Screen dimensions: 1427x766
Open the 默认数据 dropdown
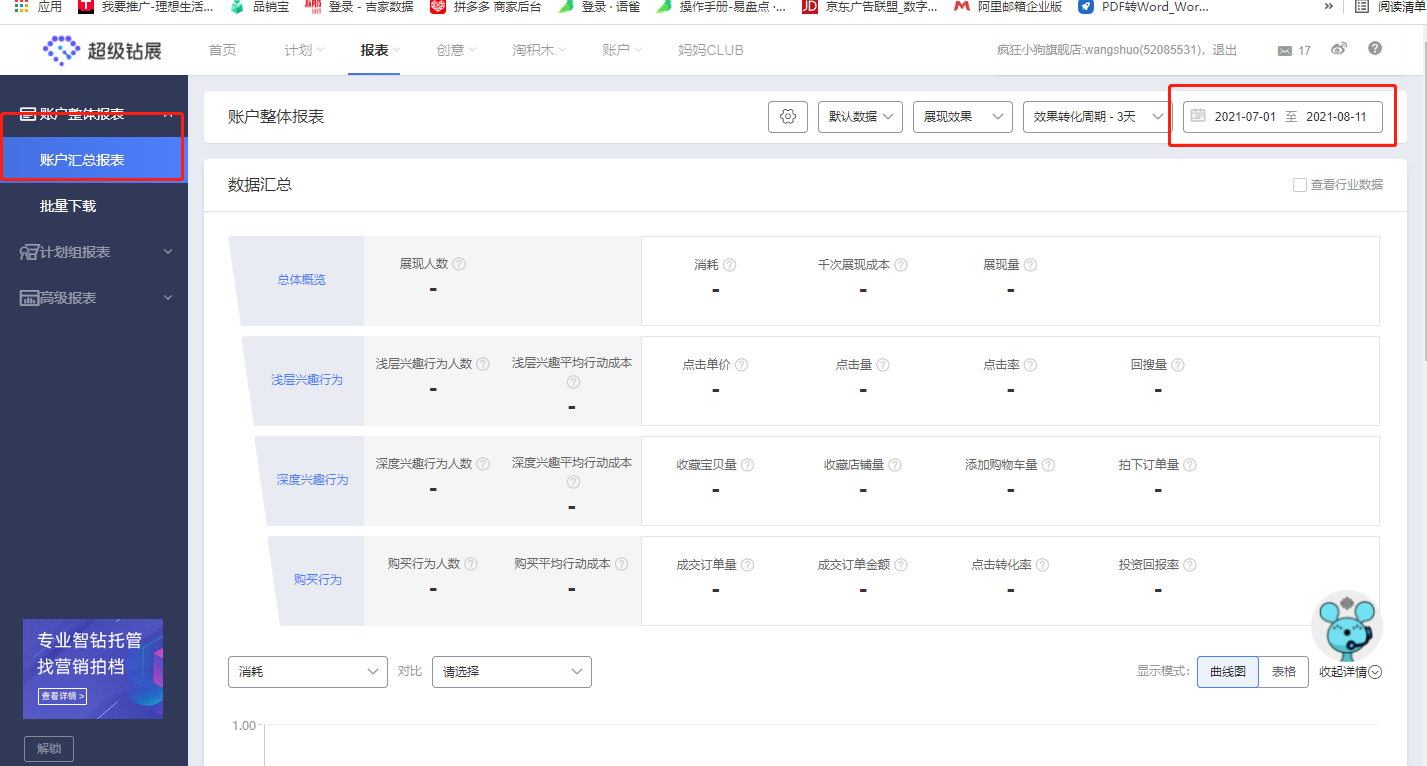[861, 117]
